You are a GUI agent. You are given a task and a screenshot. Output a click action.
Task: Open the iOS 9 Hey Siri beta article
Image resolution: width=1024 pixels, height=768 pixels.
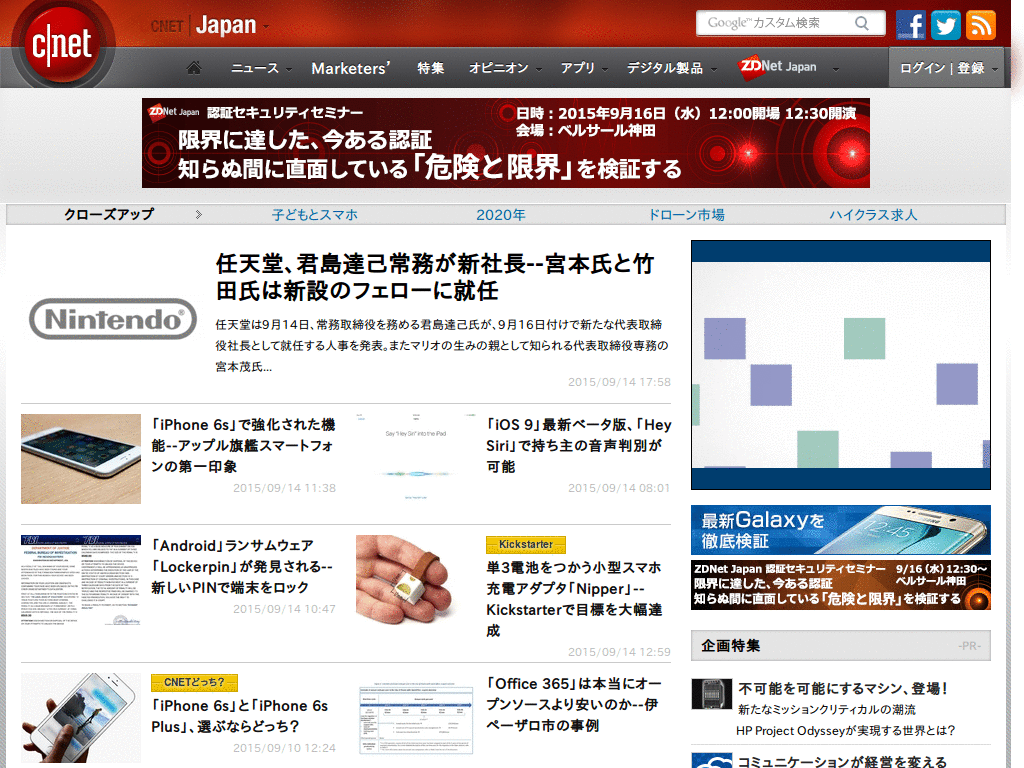(x=579, y=445)
